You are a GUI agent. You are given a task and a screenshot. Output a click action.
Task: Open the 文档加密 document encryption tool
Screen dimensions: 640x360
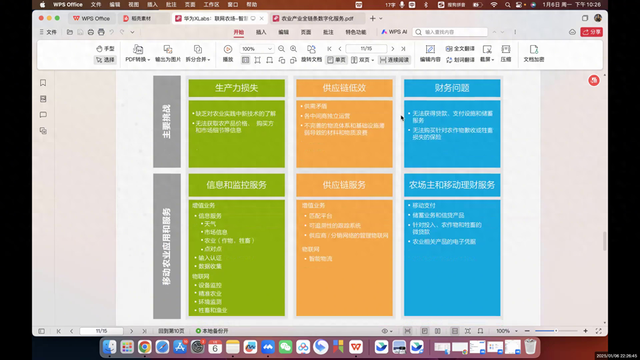pyautogui.click(x=534, y=53)
